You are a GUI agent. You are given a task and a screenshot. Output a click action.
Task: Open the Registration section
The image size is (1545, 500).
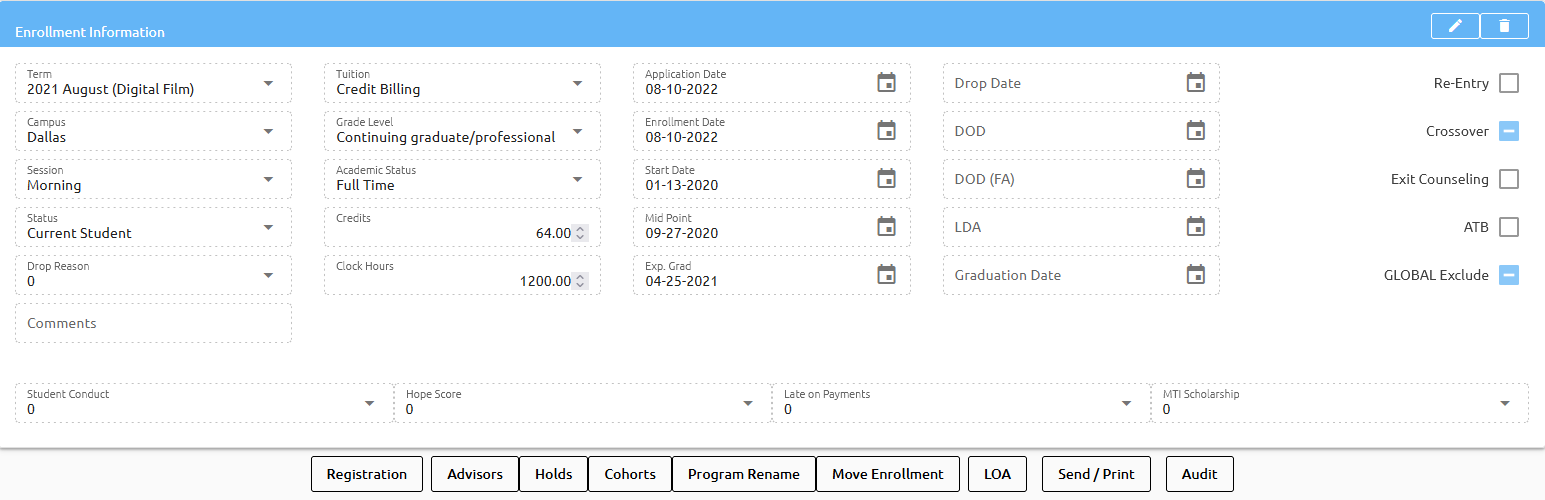367,474
